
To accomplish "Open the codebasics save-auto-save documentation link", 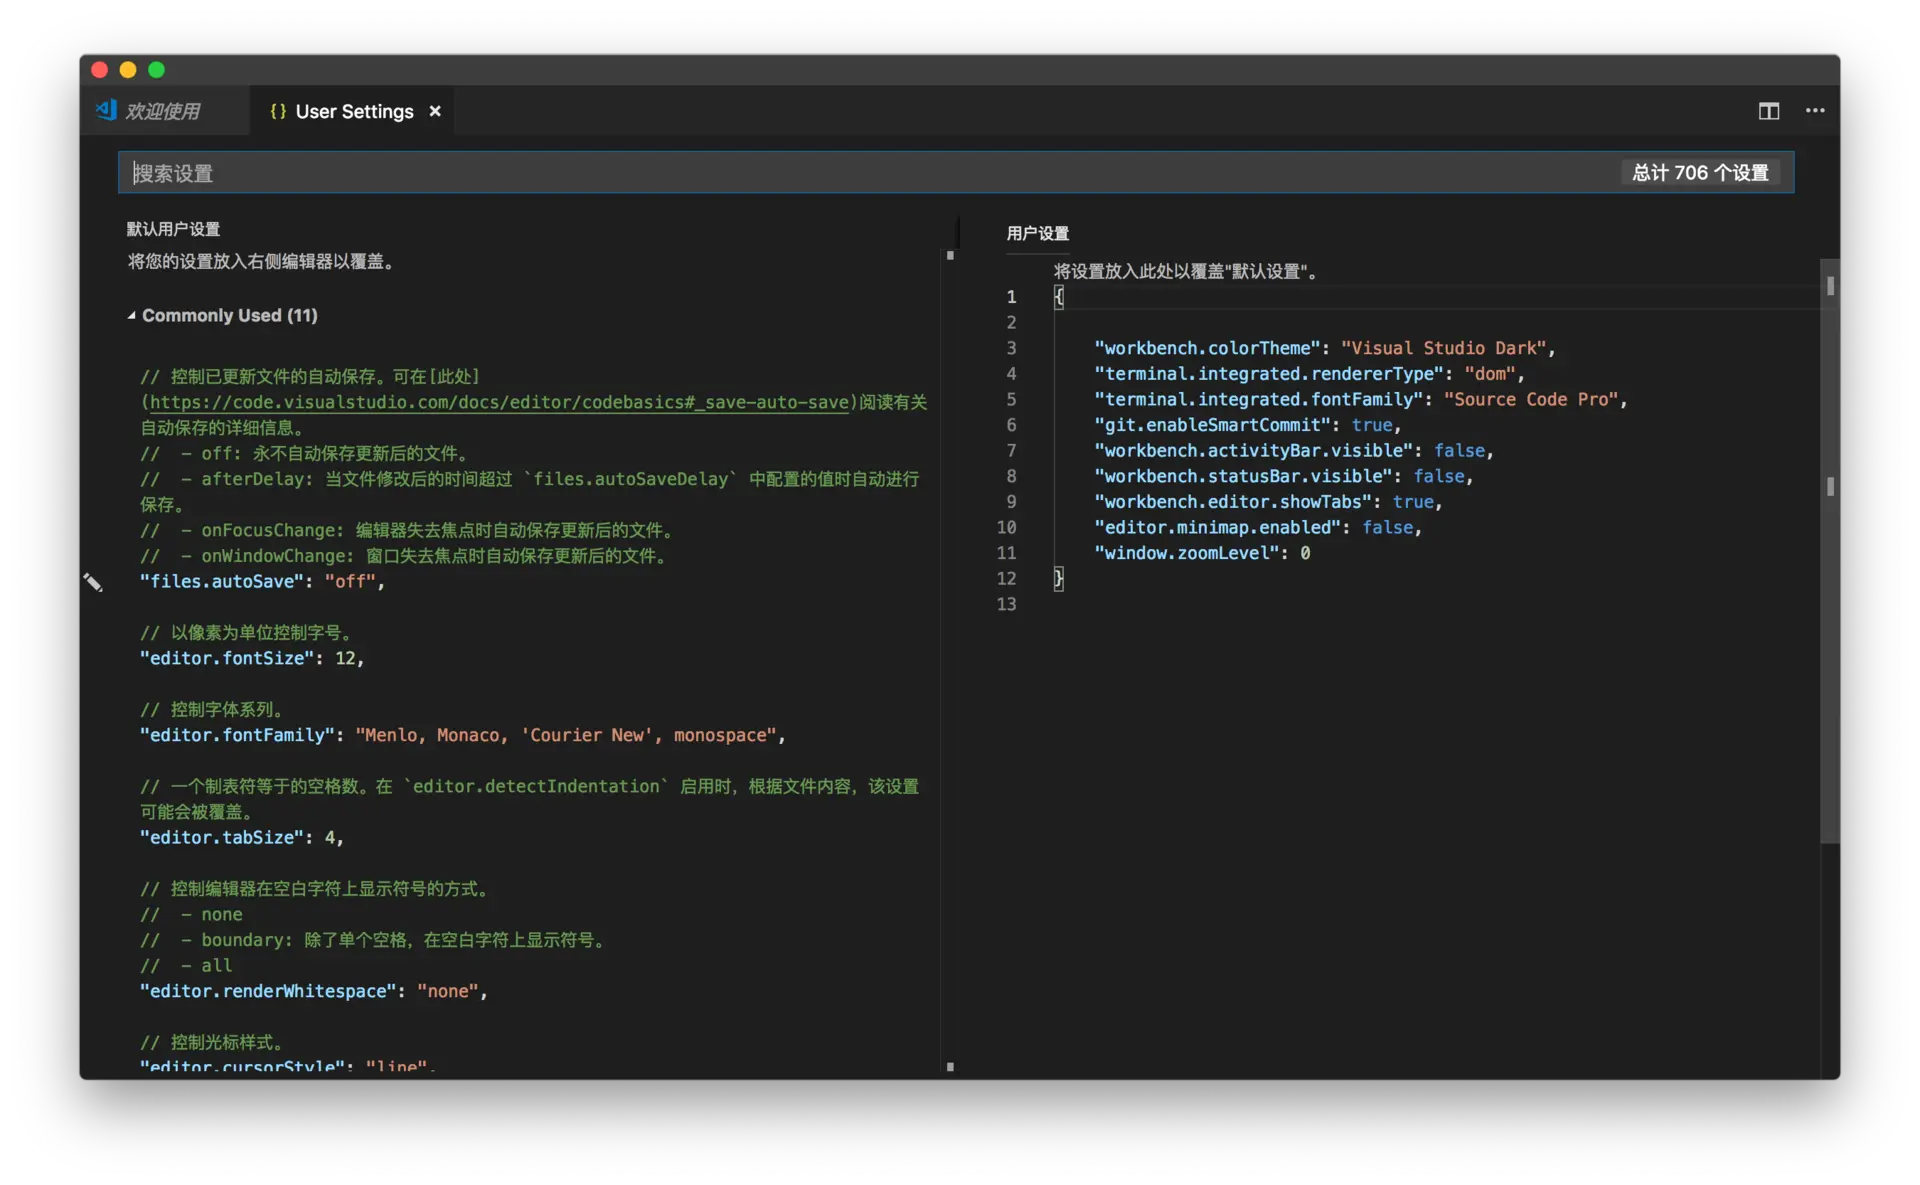I will tap(500, 402).
